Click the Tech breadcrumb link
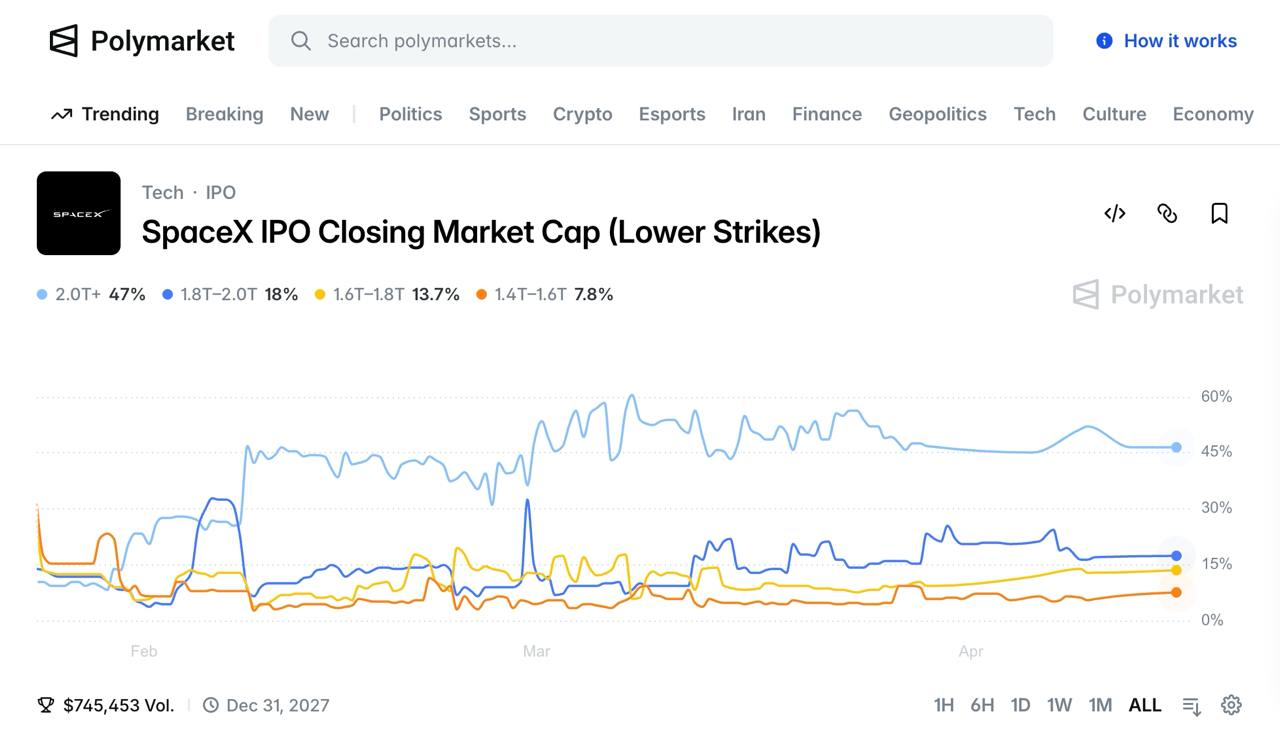 point(162,192)
